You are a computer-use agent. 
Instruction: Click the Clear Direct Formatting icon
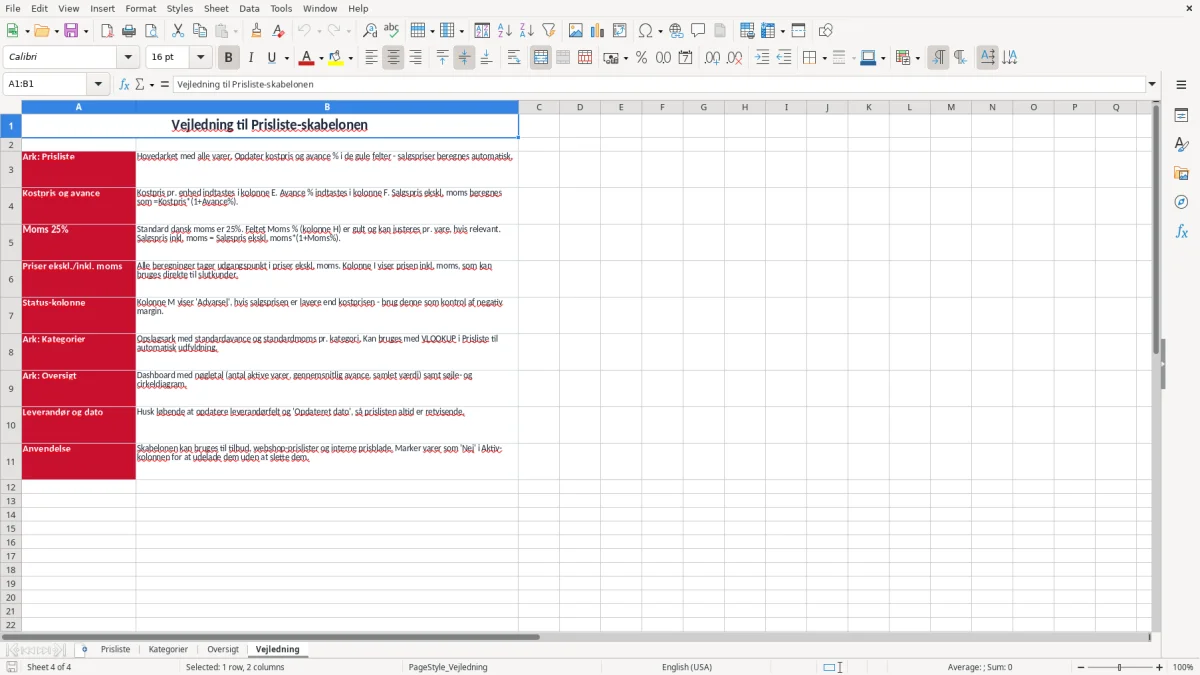pos(279,31)
